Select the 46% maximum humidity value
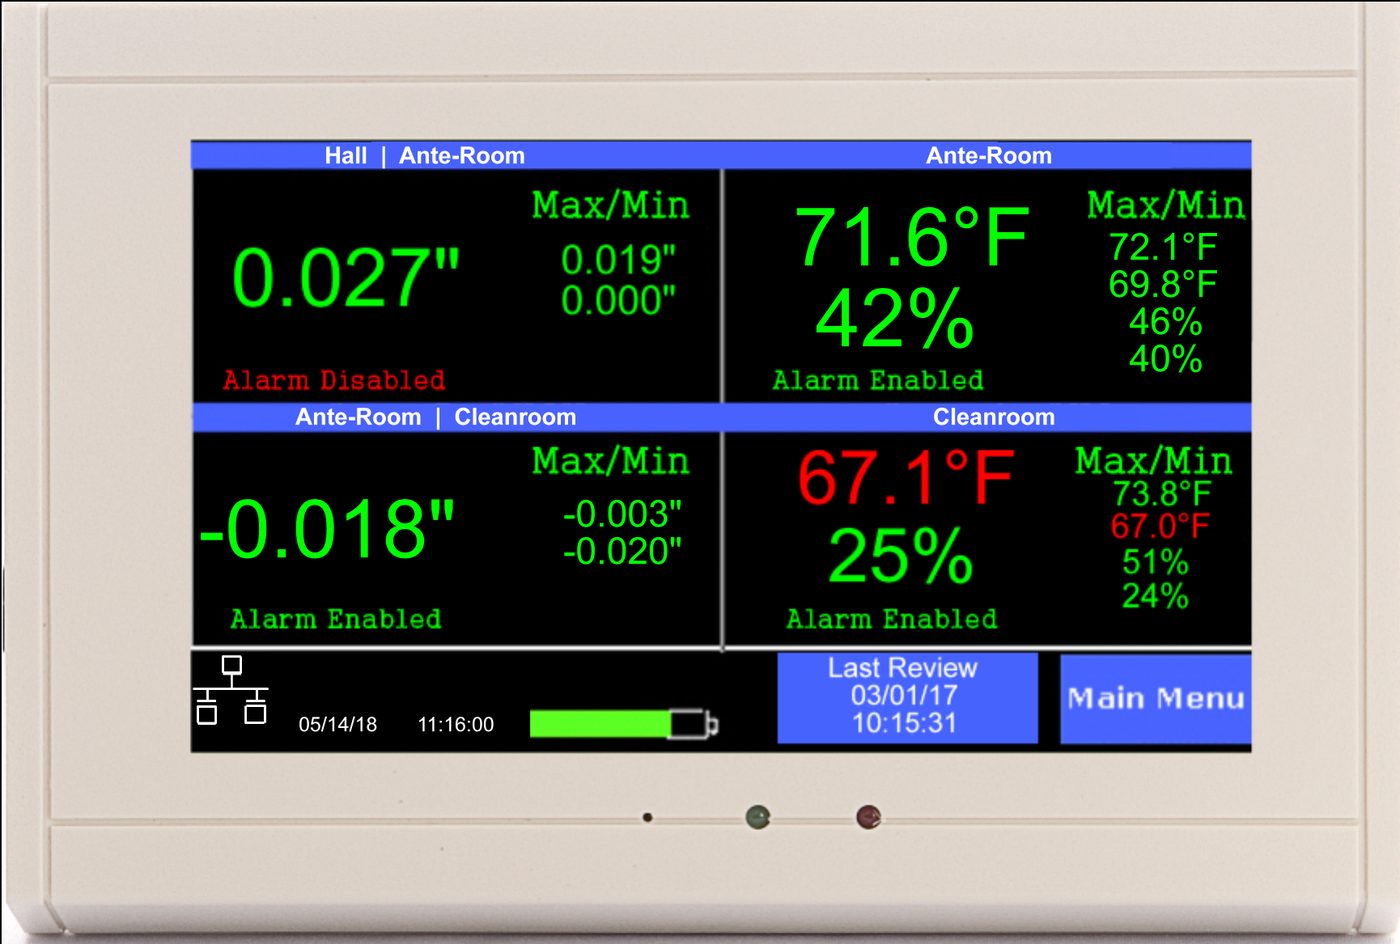1400x944 pixels. point(1165,322)
